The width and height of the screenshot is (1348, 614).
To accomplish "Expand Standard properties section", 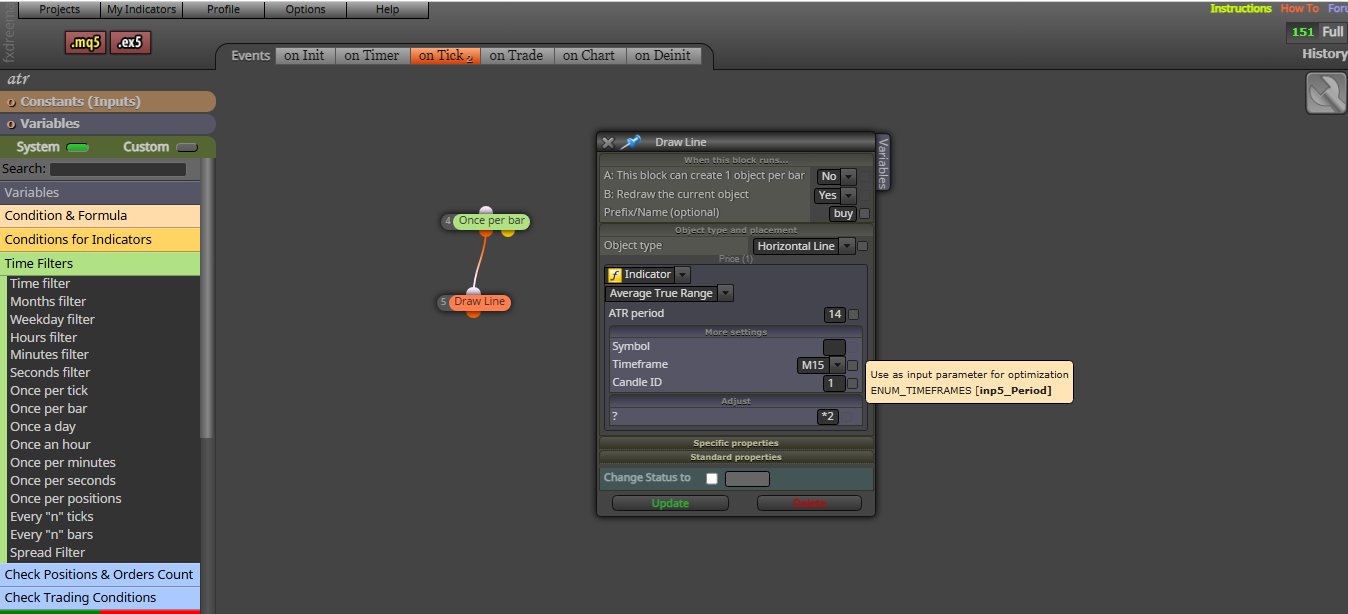I will click(x=736, y=457).
